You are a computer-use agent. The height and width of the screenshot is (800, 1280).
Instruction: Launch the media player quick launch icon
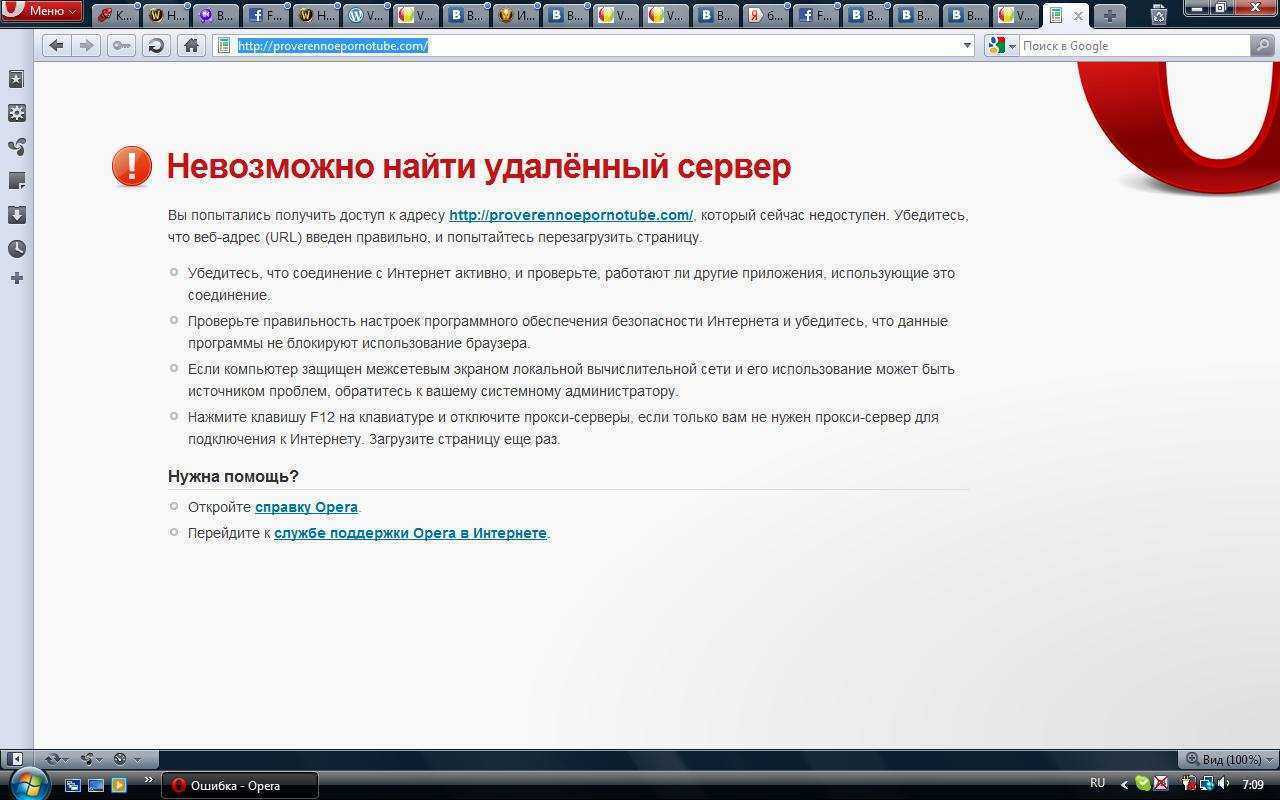pos(119,785)
